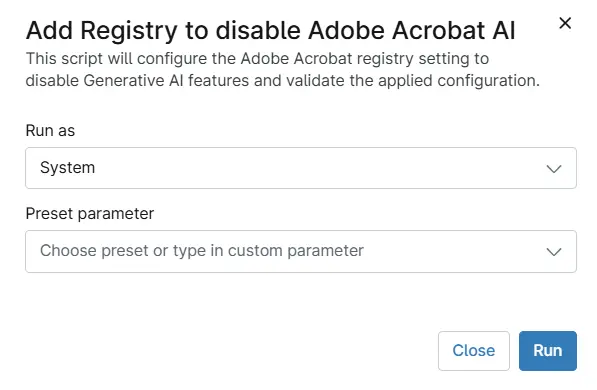Click the dialog title about Adobe Acrobat AI
Viewport: 597px width, 390px height.
[270, 30]
